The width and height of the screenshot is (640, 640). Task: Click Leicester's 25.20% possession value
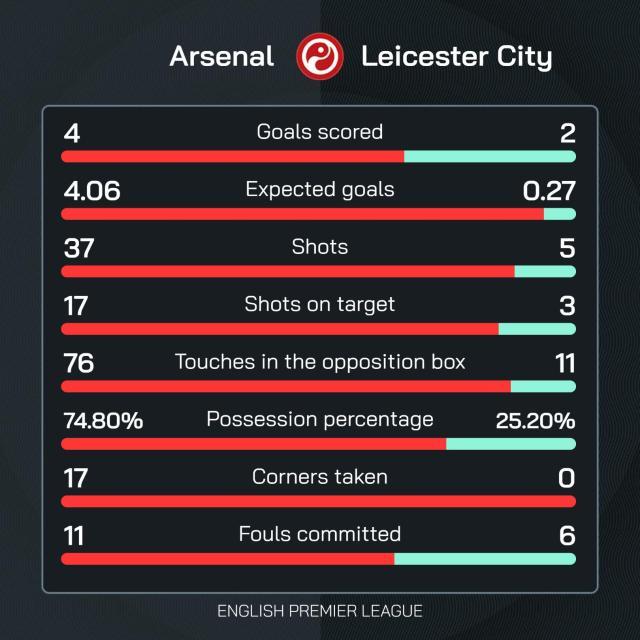tap(535, 421)
